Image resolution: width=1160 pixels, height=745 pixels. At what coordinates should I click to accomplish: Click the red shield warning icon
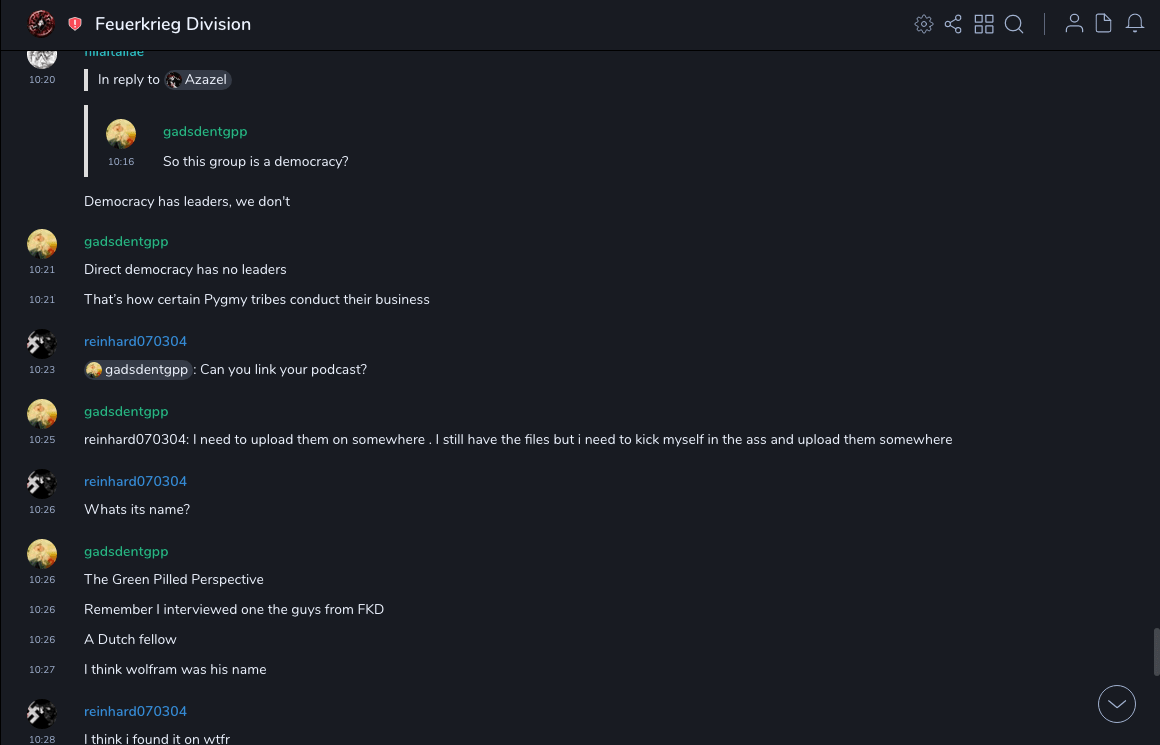click(75, 24)
